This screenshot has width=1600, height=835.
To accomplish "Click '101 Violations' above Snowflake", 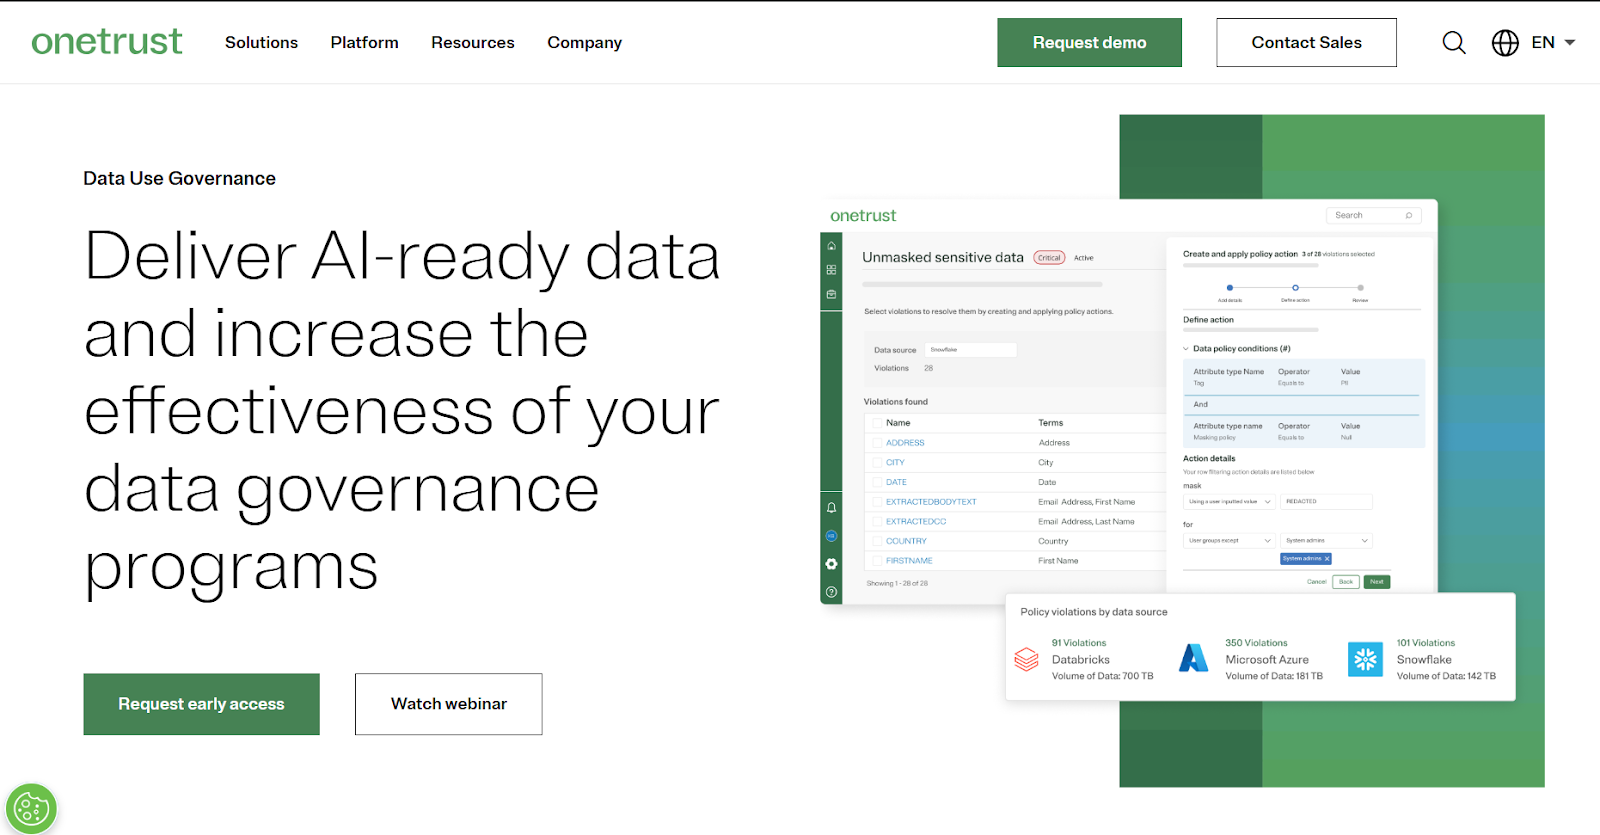I will pos(1426,643).
